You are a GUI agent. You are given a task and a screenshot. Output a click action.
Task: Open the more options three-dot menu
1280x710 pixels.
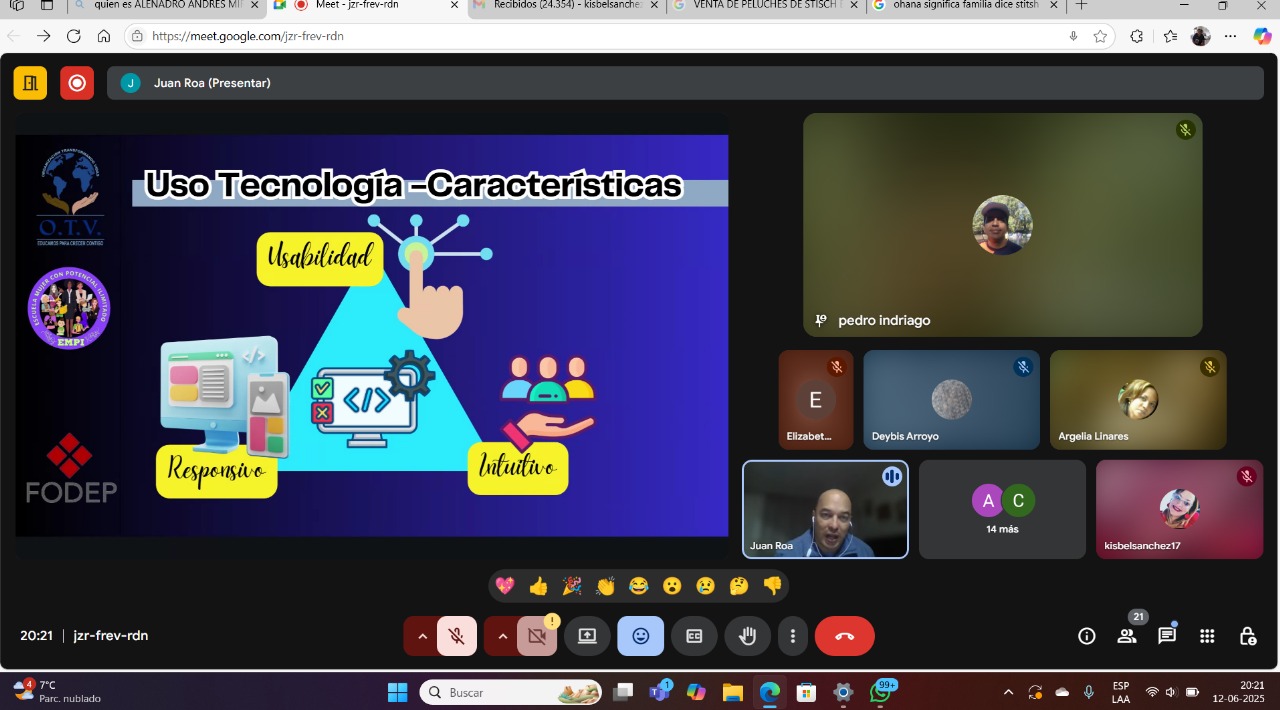793,636
